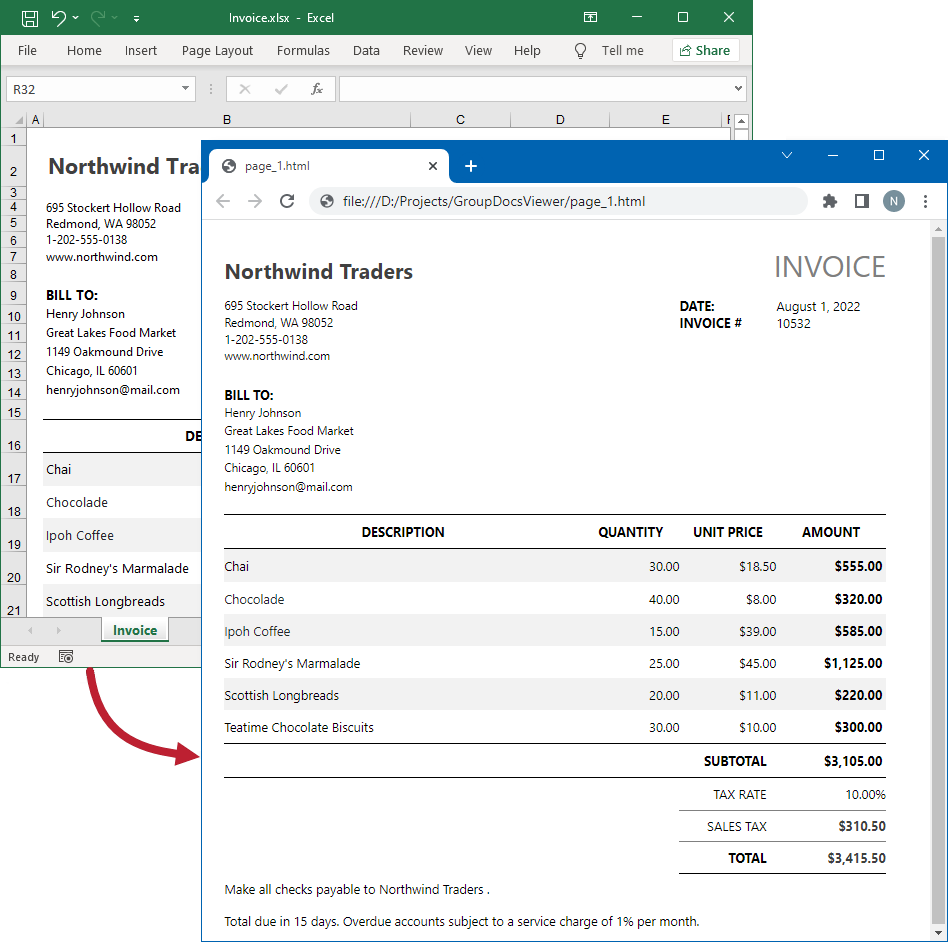This screenshot has height=942, width=948.
Task: Open Chrome's side panel icon
Action: click(862, 201)
